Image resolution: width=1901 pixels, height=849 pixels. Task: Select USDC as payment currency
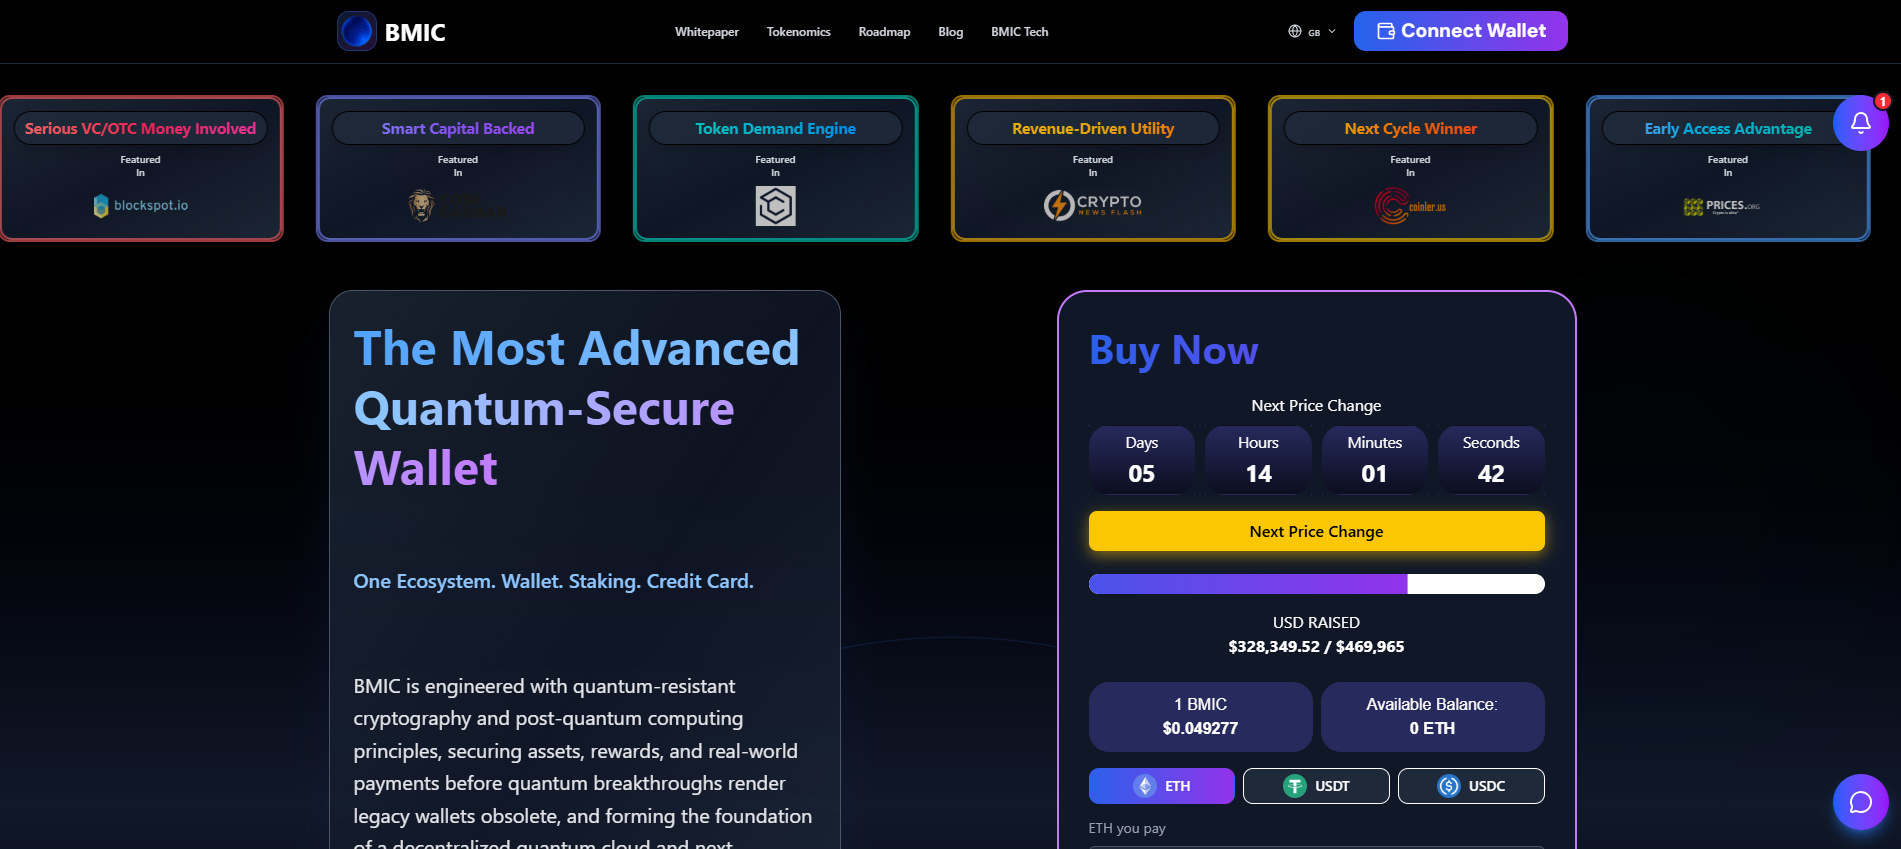point(1470,786)
